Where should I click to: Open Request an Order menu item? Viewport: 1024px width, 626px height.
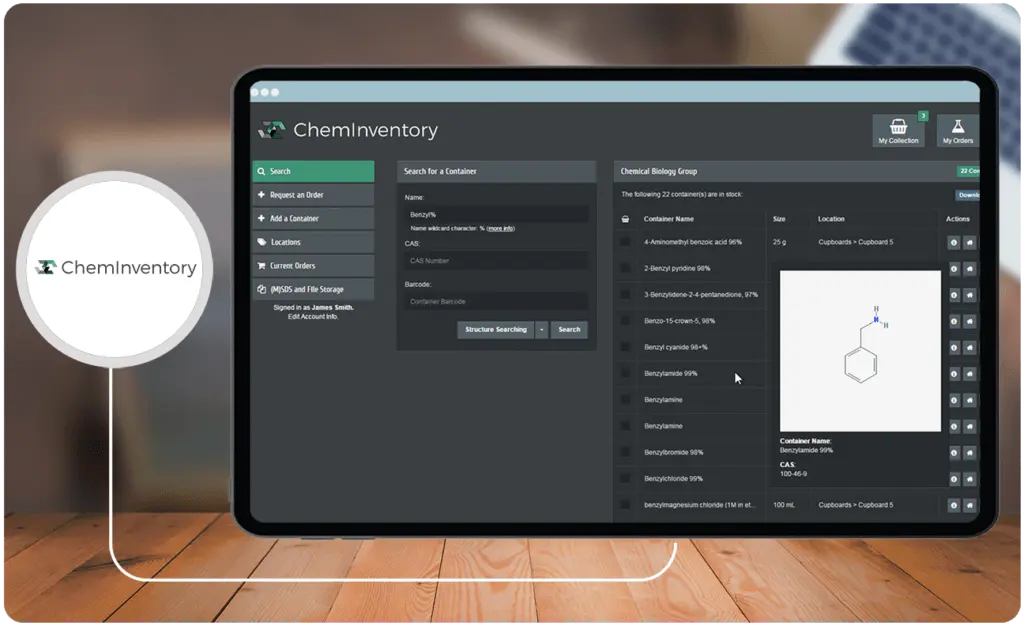point(313,195)
